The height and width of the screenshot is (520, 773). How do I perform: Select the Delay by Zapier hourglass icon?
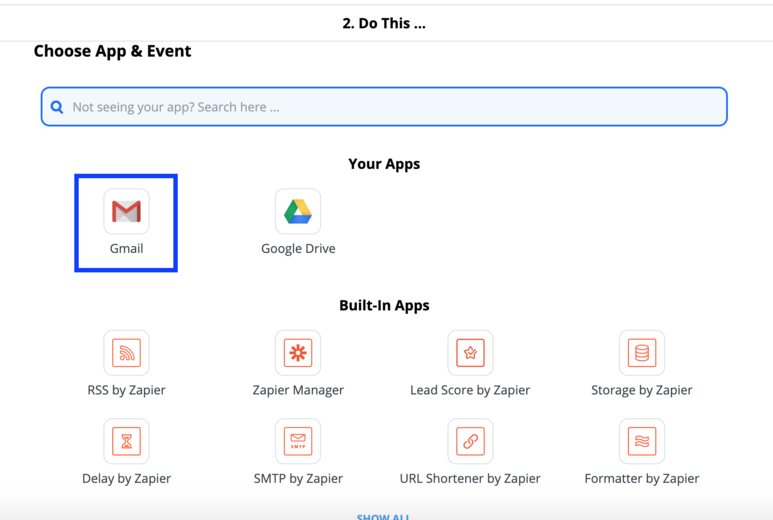[x=126, y=441]
